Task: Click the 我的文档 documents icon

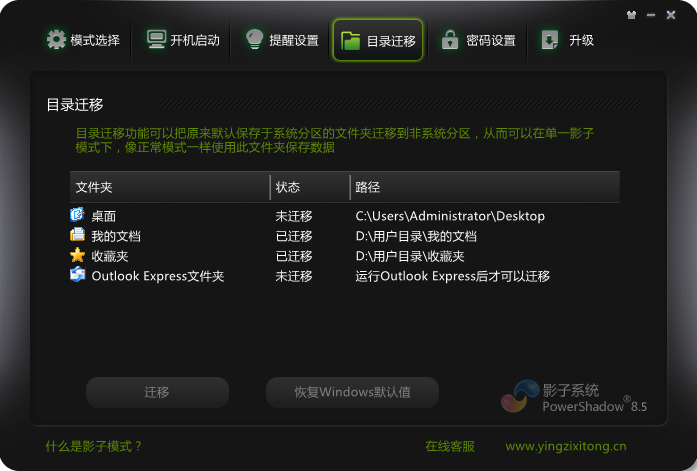Action: pyautogui.click(x=78, y=236)
